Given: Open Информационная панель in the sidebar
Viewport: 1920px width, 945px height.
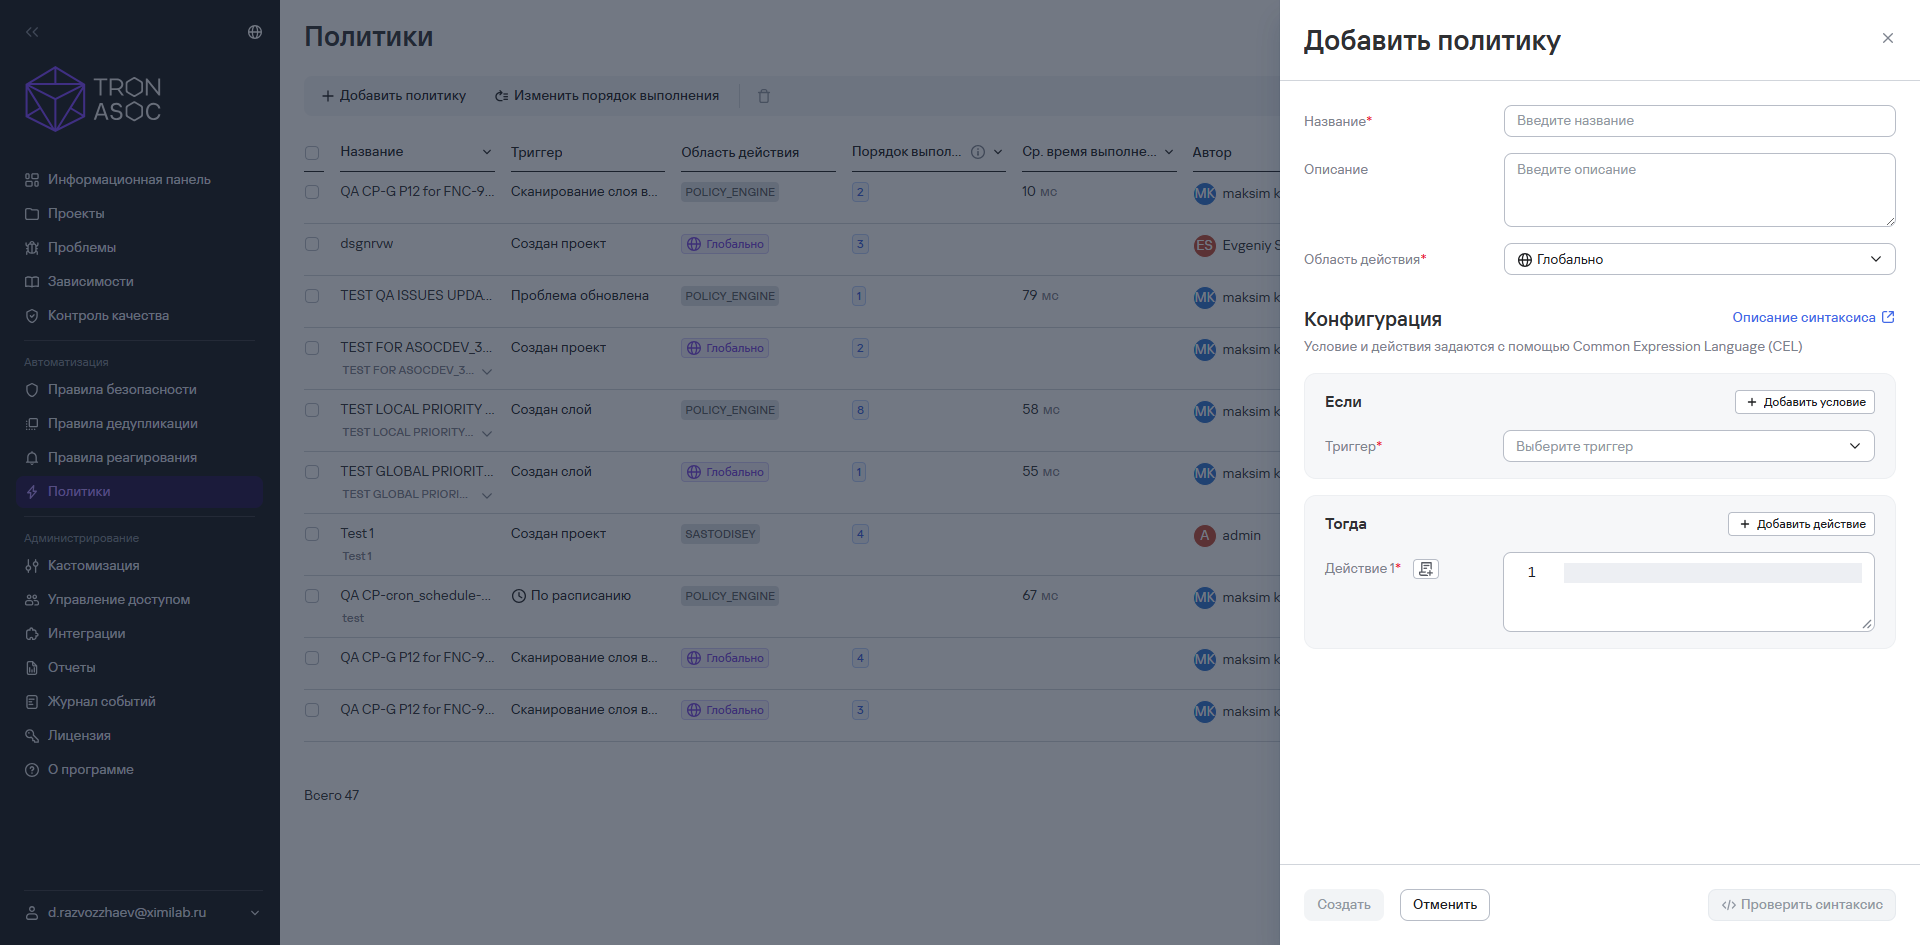Looking at the screenshot, I should click(x=129, y=180).
